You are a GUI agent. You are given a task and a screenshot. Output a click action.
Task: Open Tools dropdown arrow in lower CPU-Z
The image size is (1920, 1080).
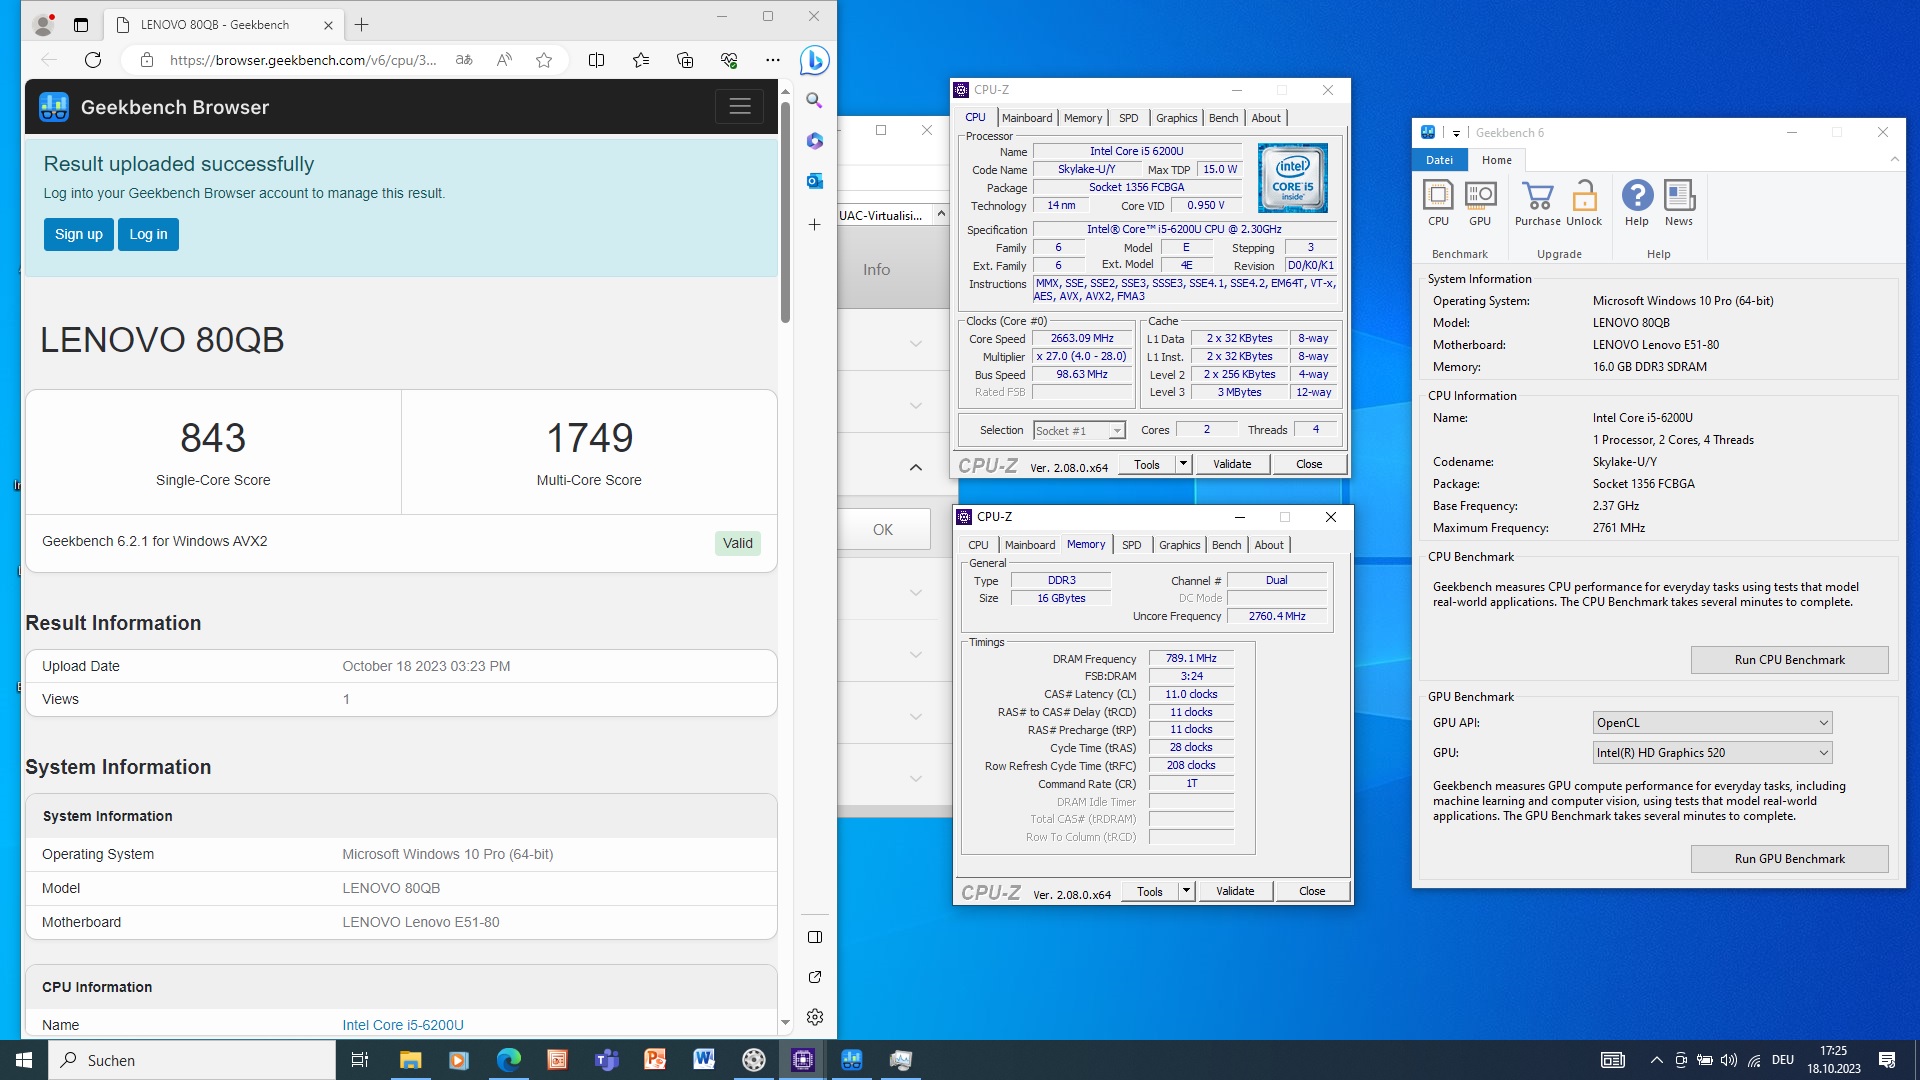(x=1186, y=891)
